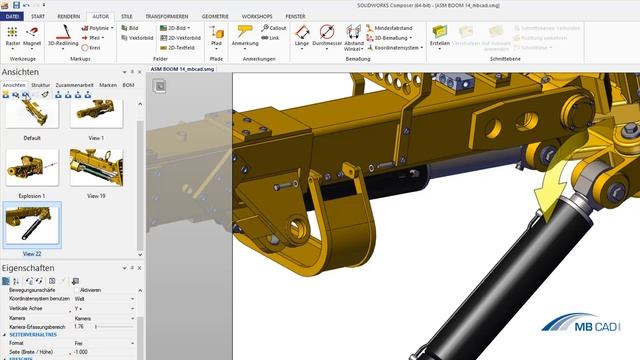Viewport: 640px width, 360px height.
Task: Add a 2D-Textfeld
Action: [177, 48]
